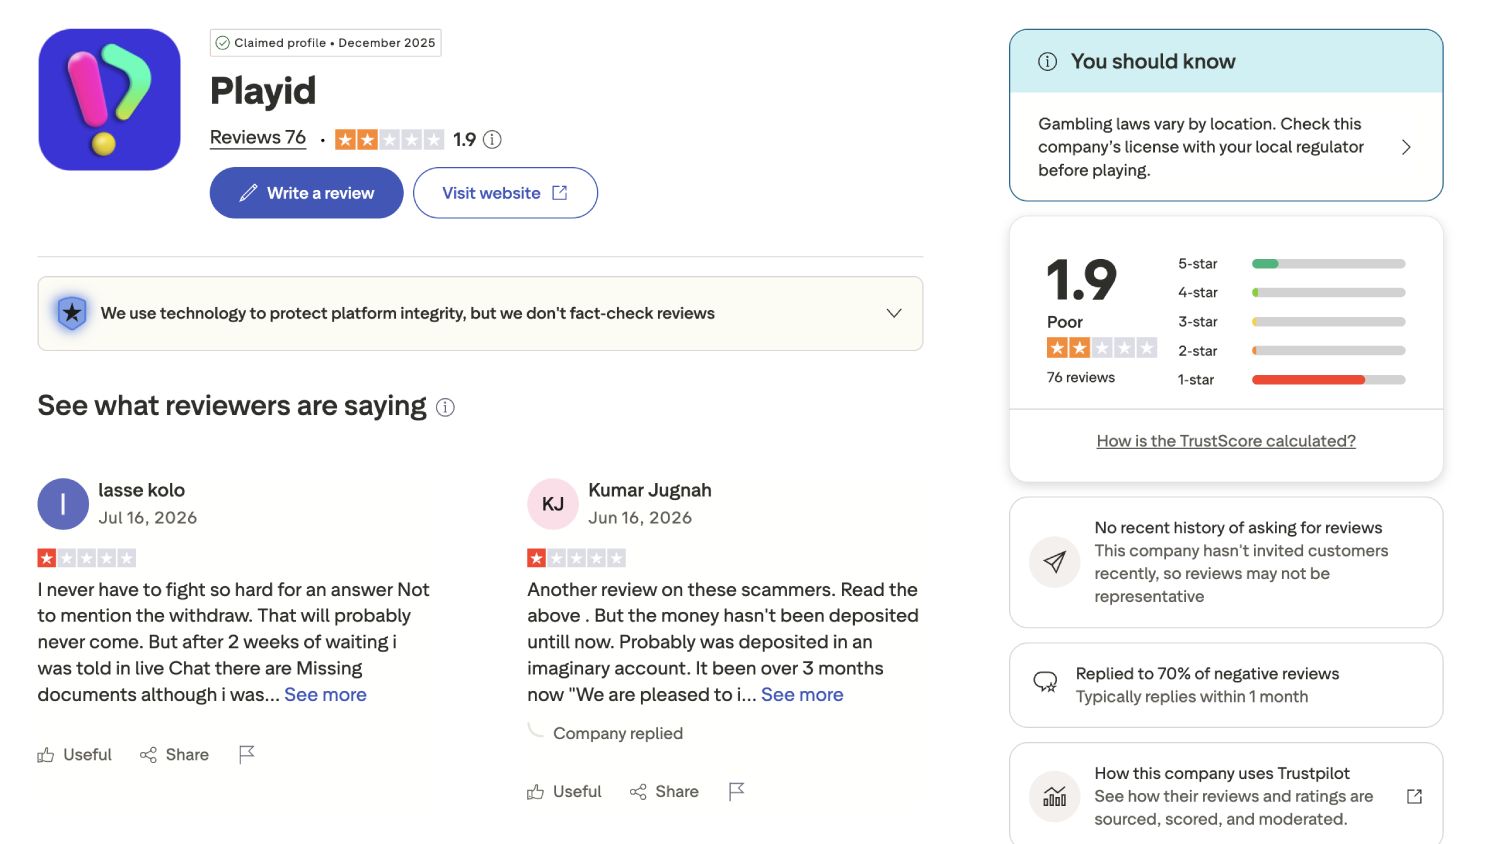Open the lasse kolo reviewer name

pos(141,490)
